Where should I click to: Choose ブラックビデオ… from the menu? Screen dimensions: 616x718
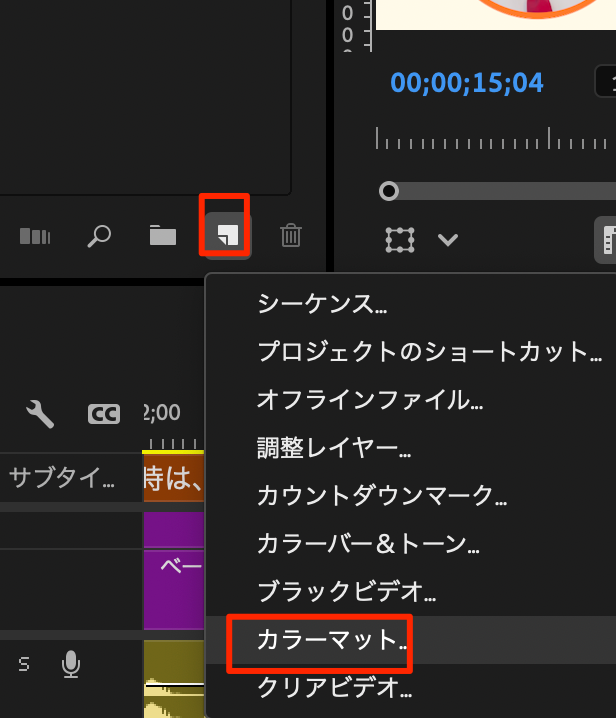pyautogui.click(x=346, y=592)
